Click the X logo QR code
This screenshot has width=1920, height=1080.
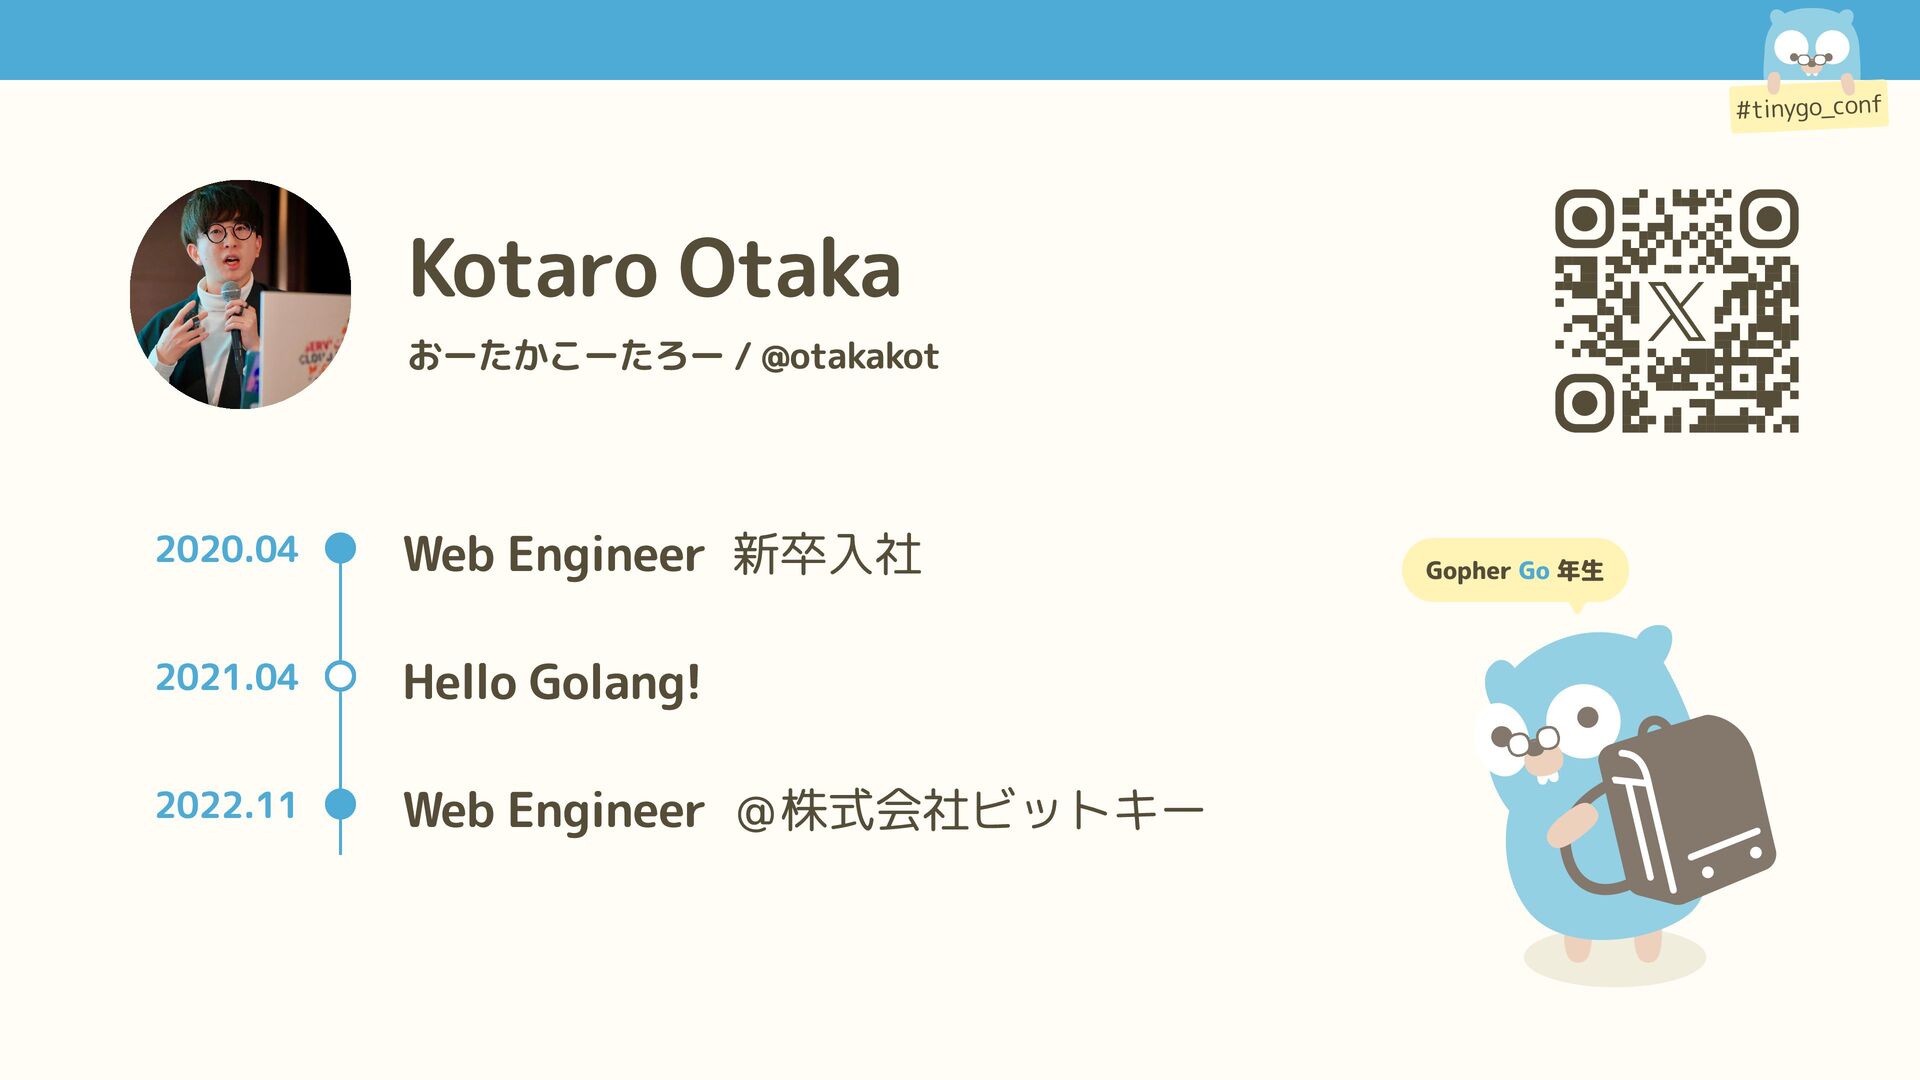click(1676, 311)
